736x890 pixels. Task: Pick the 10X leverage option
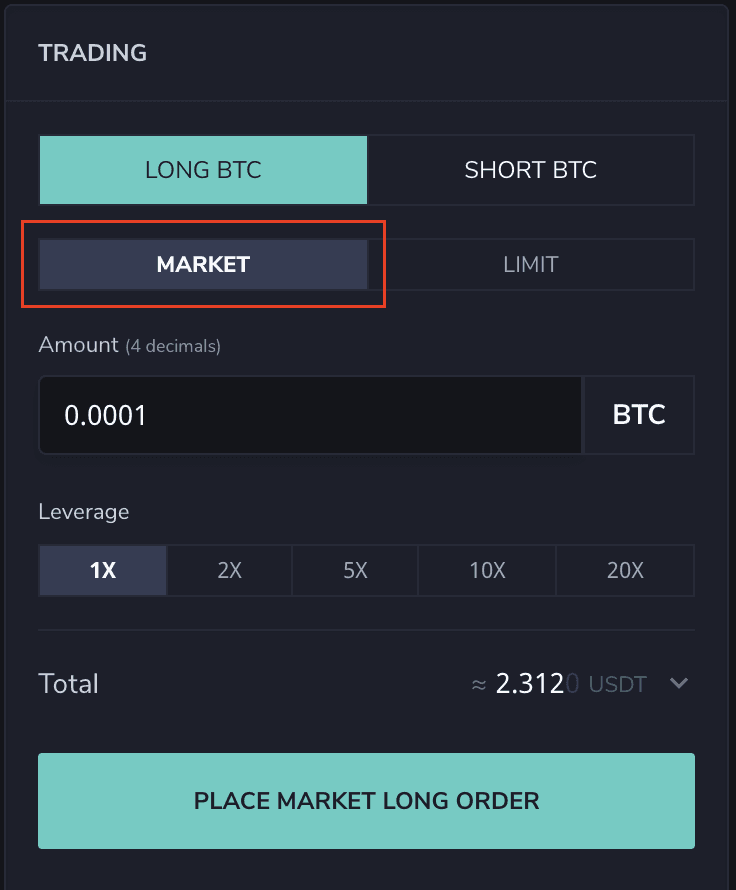pos(487,571)
